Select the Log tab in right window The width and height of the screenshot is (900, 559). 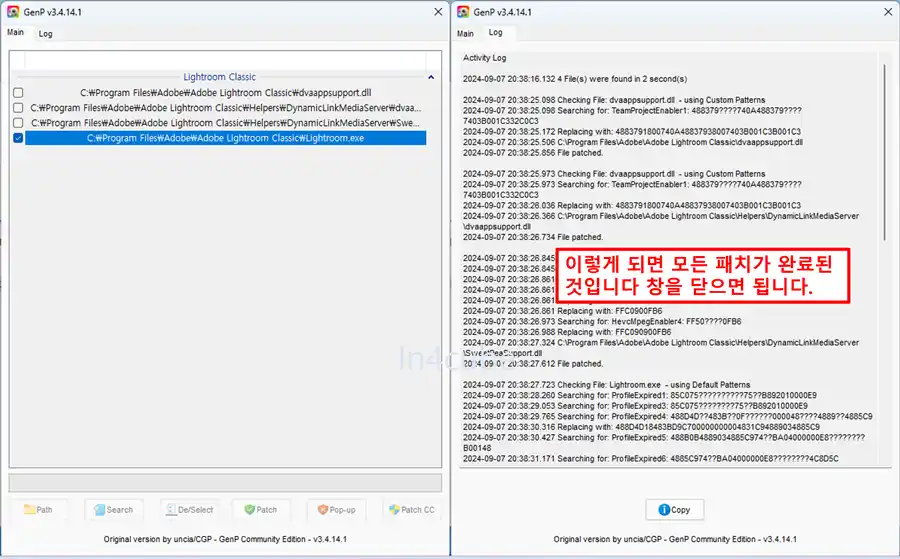pyautogui.click(x=495, y=33)
